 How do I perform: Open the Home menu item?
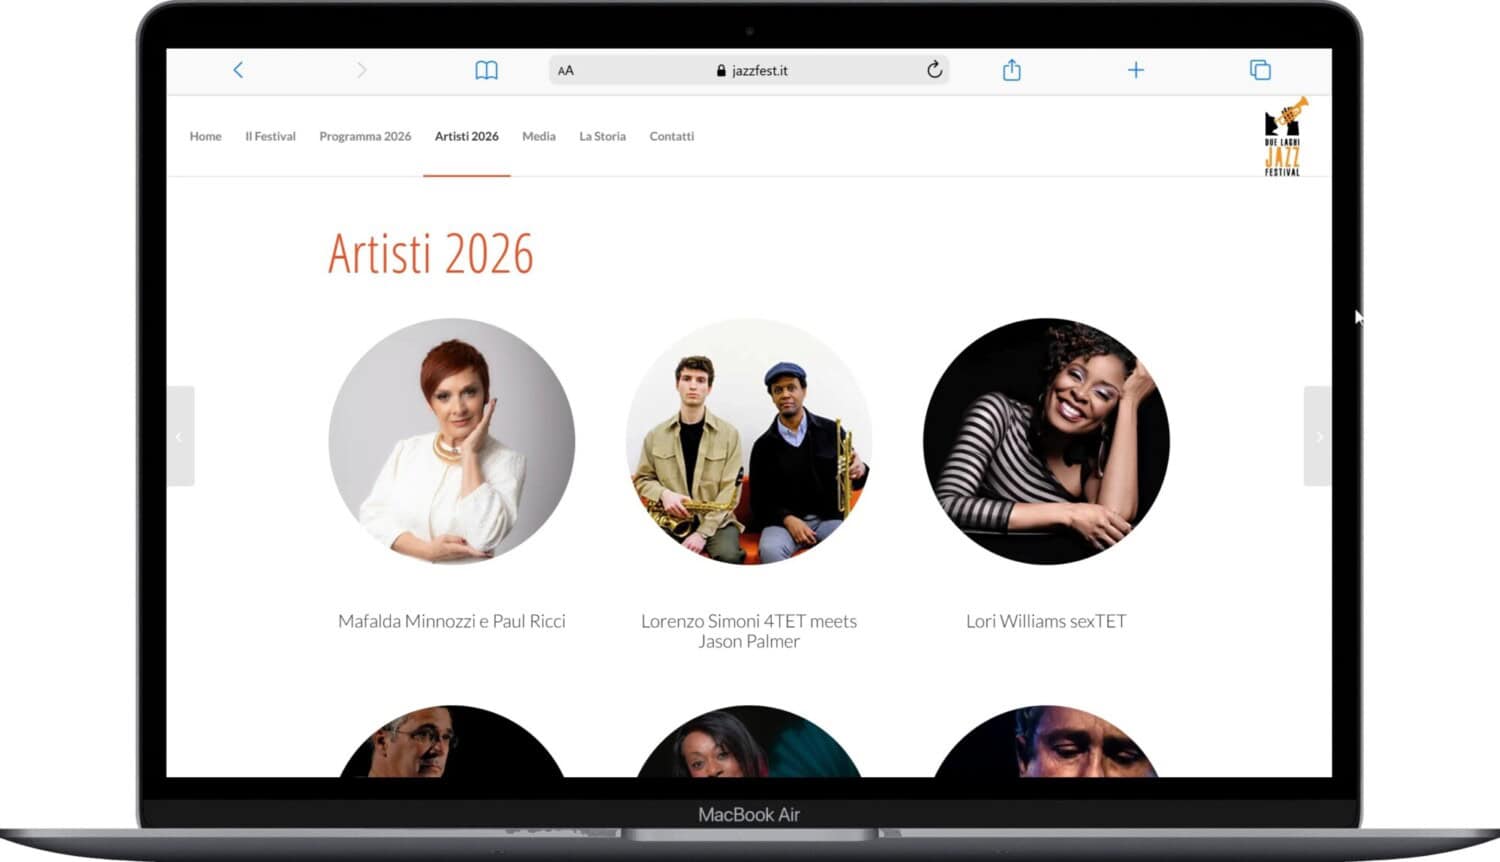pyautogui.click(x=206, y=136)
